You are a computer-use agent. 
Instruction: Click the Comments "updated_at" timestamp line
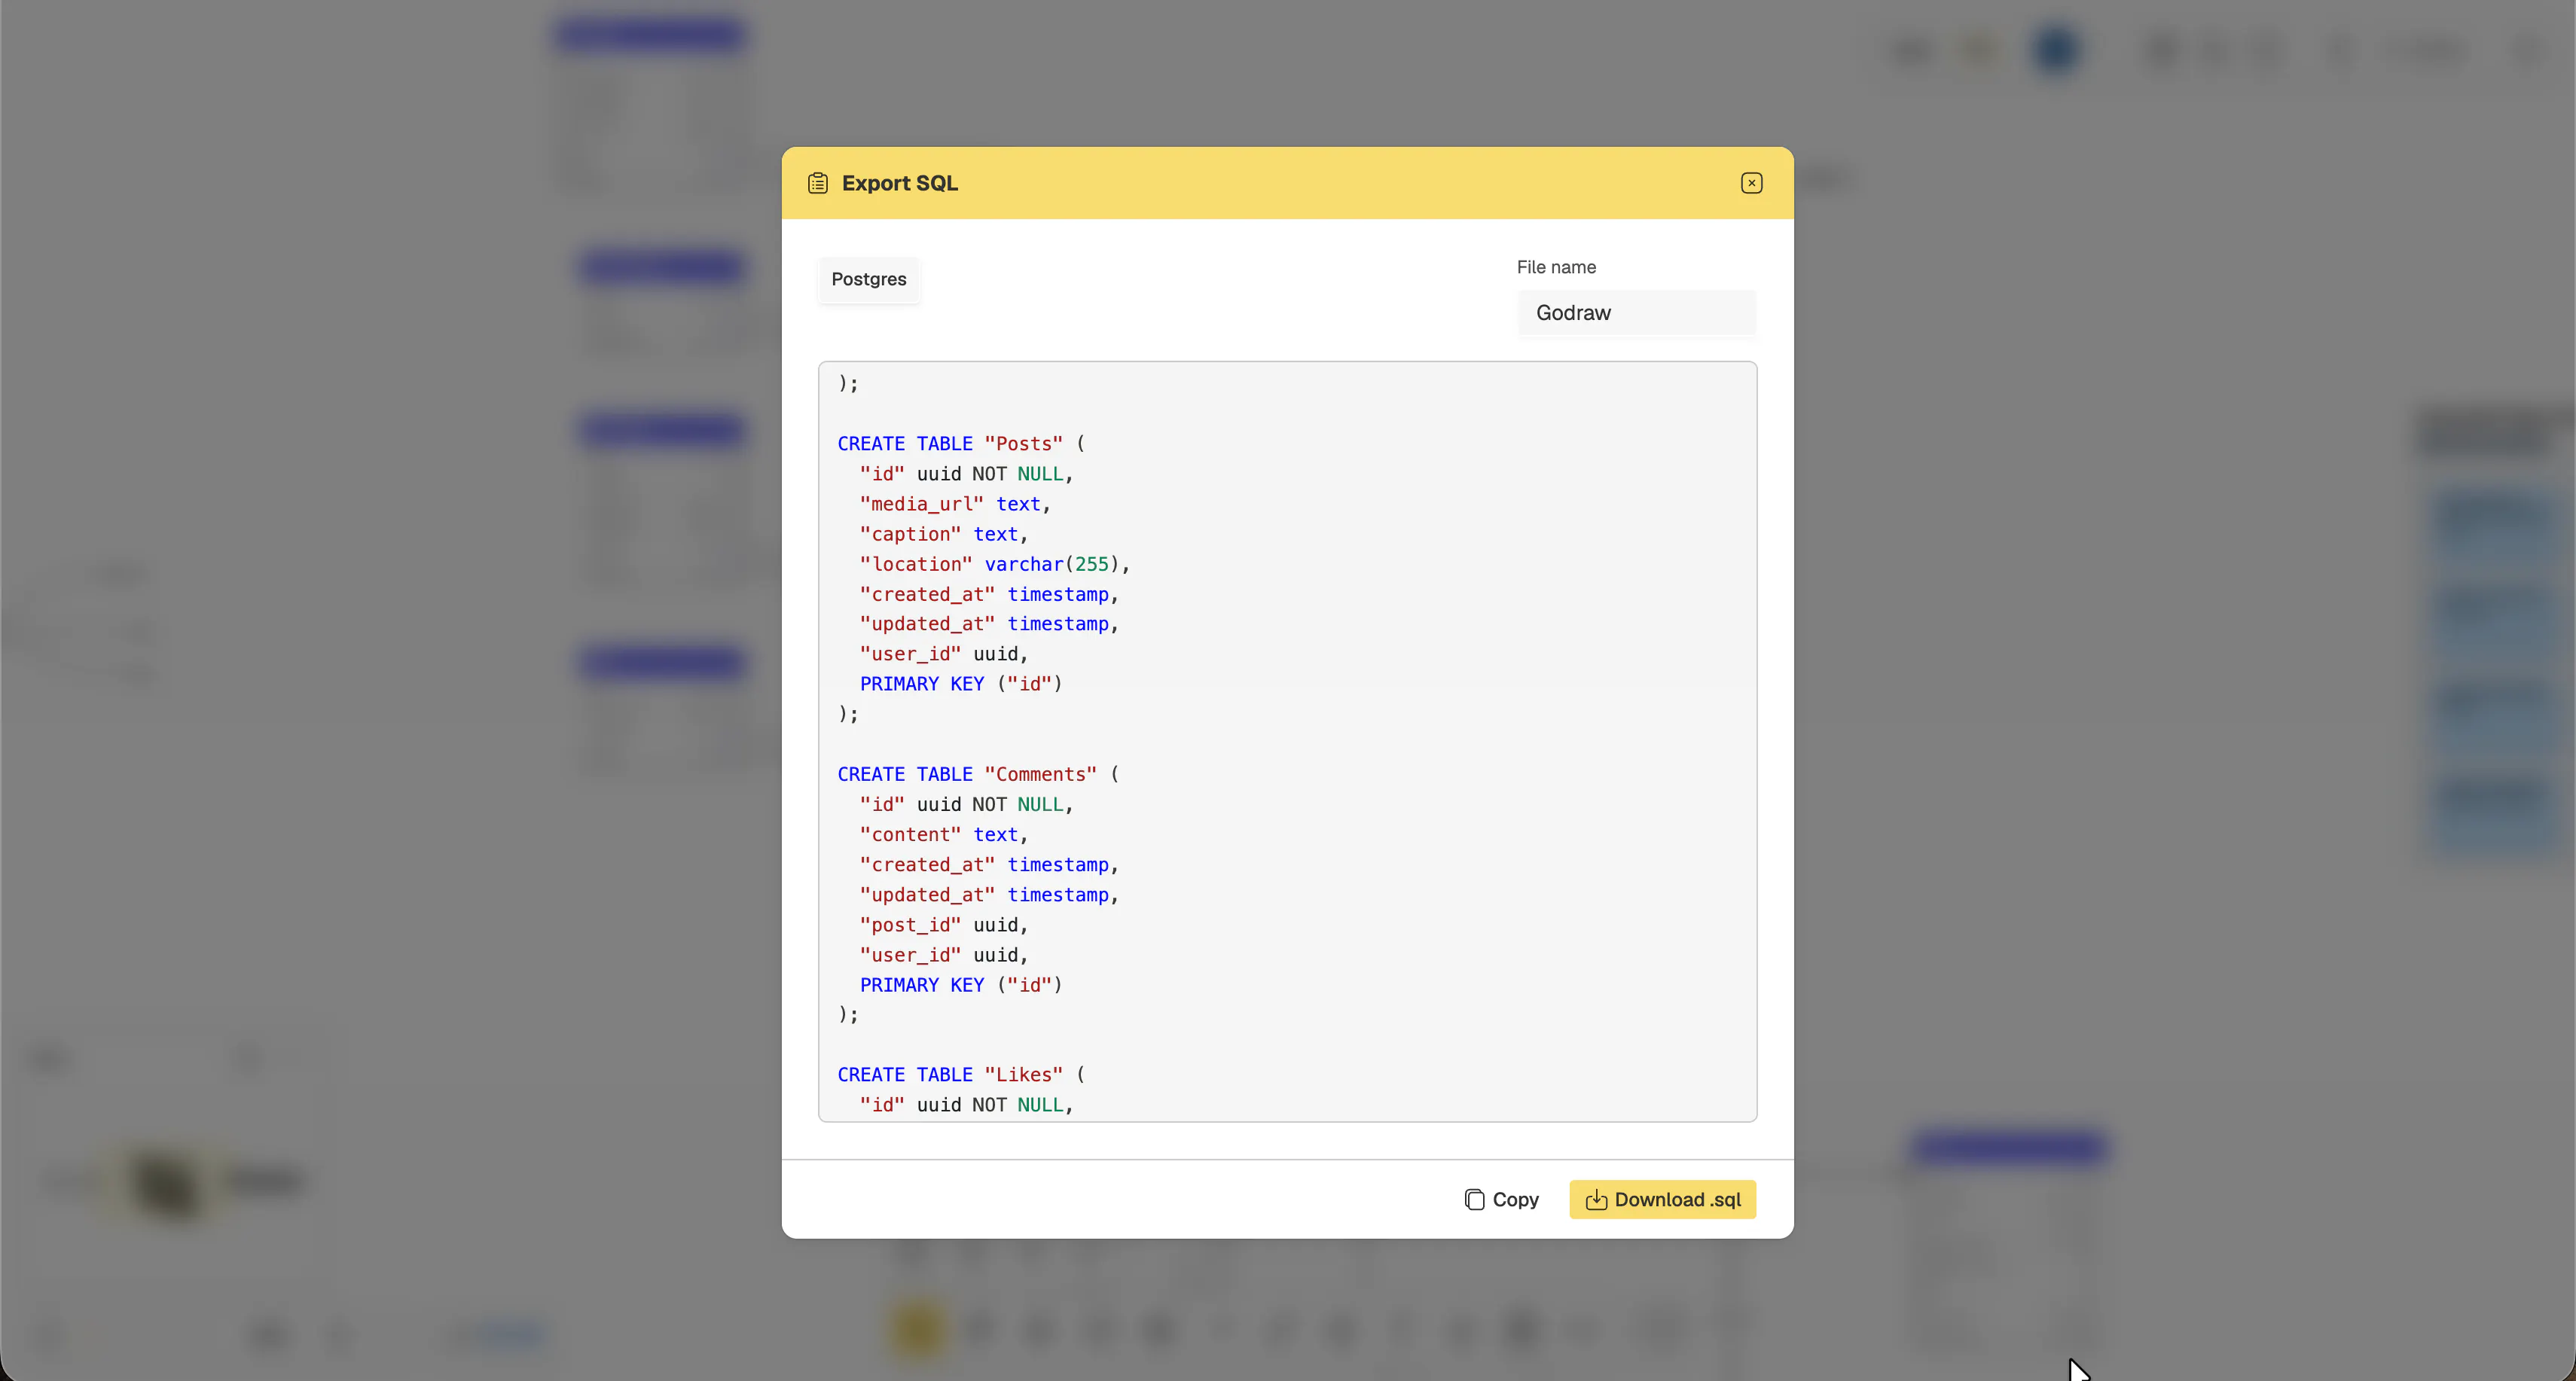tap(989, 895)
